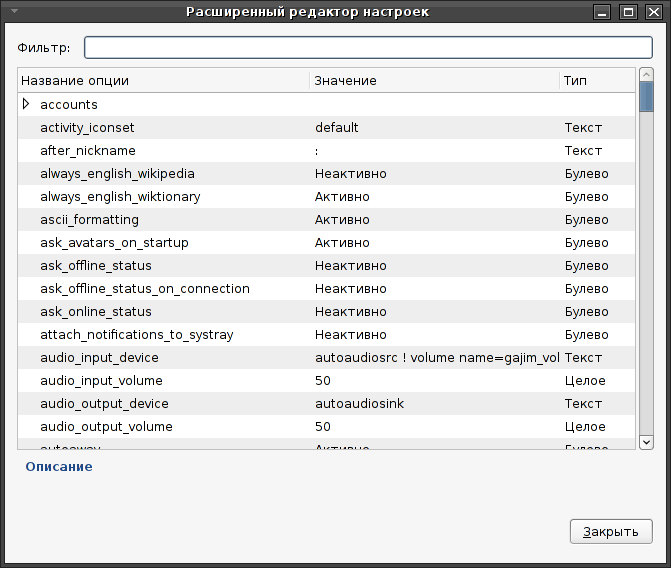
Task: Toggle ascii_formatting value Активно
Action: coord(342,220)
